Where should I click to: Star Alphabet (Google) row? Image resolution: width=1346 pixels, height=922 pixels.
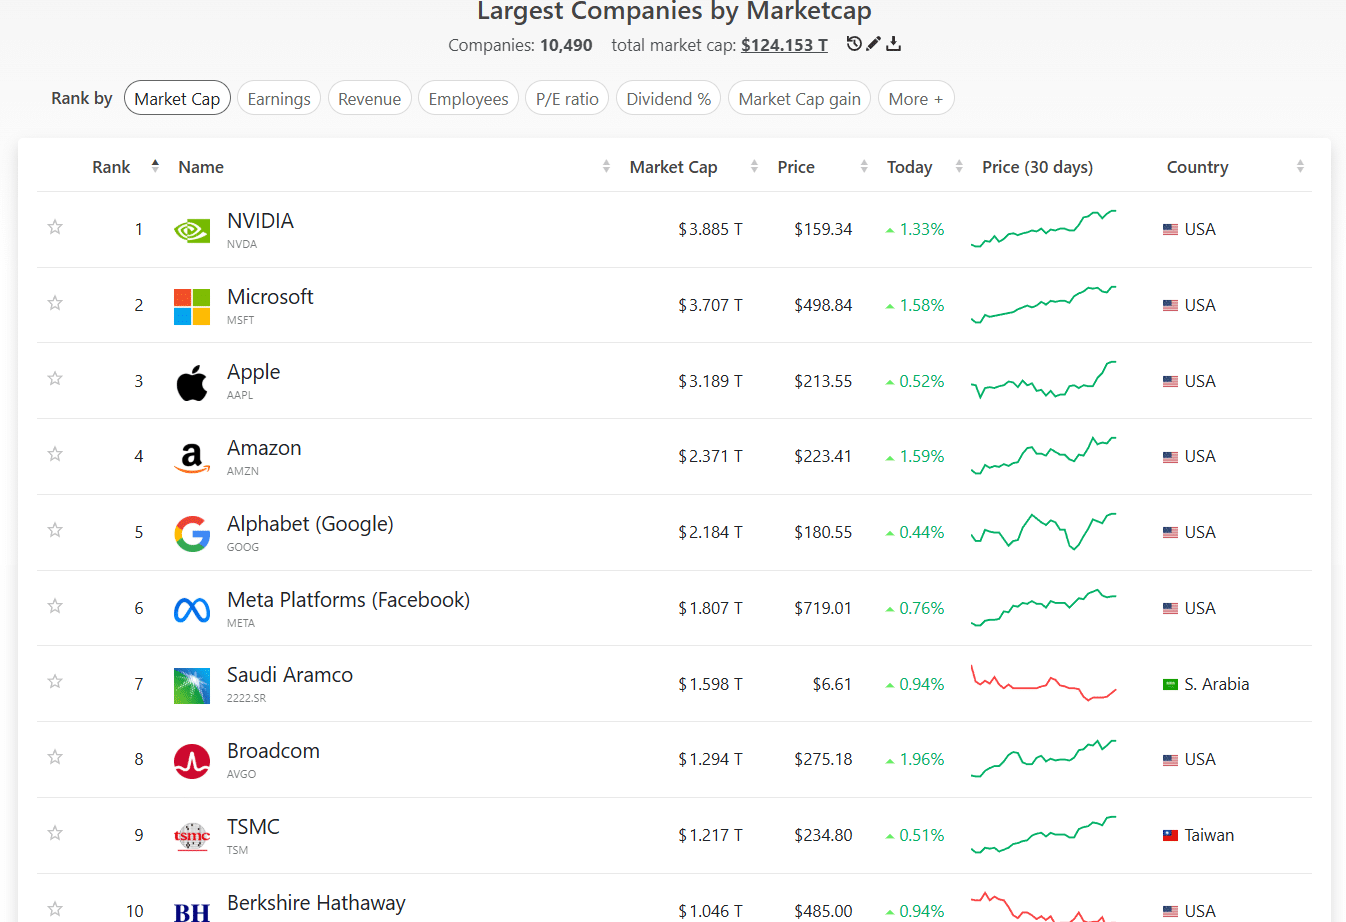pyautogui.click(x=55, y=530)
